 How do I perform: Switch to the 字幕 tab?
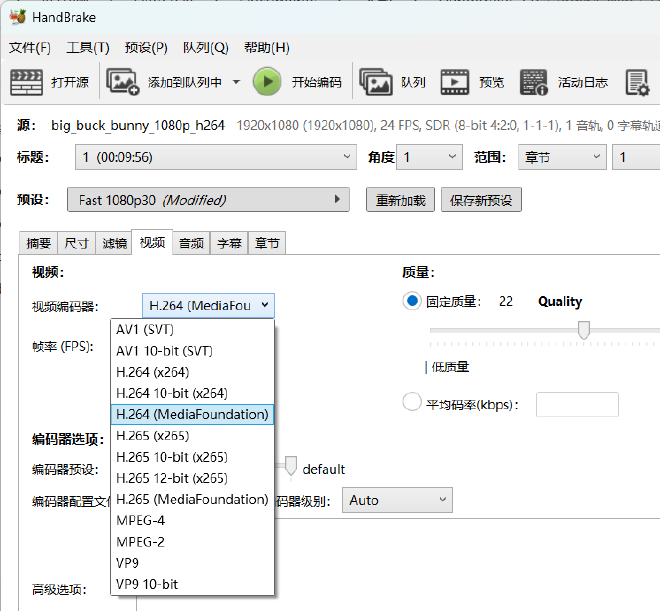(229, 243)
